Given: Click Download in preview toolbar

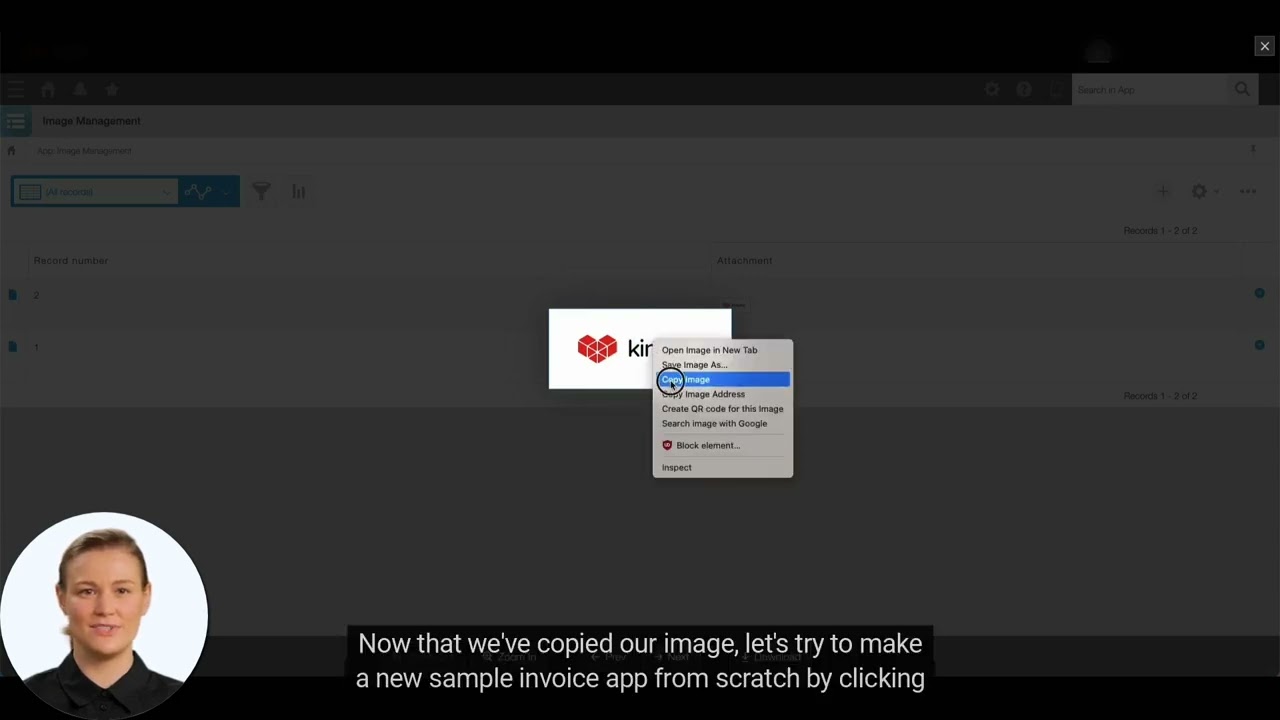Looking at the screenshot, I should tap(771, 657).
